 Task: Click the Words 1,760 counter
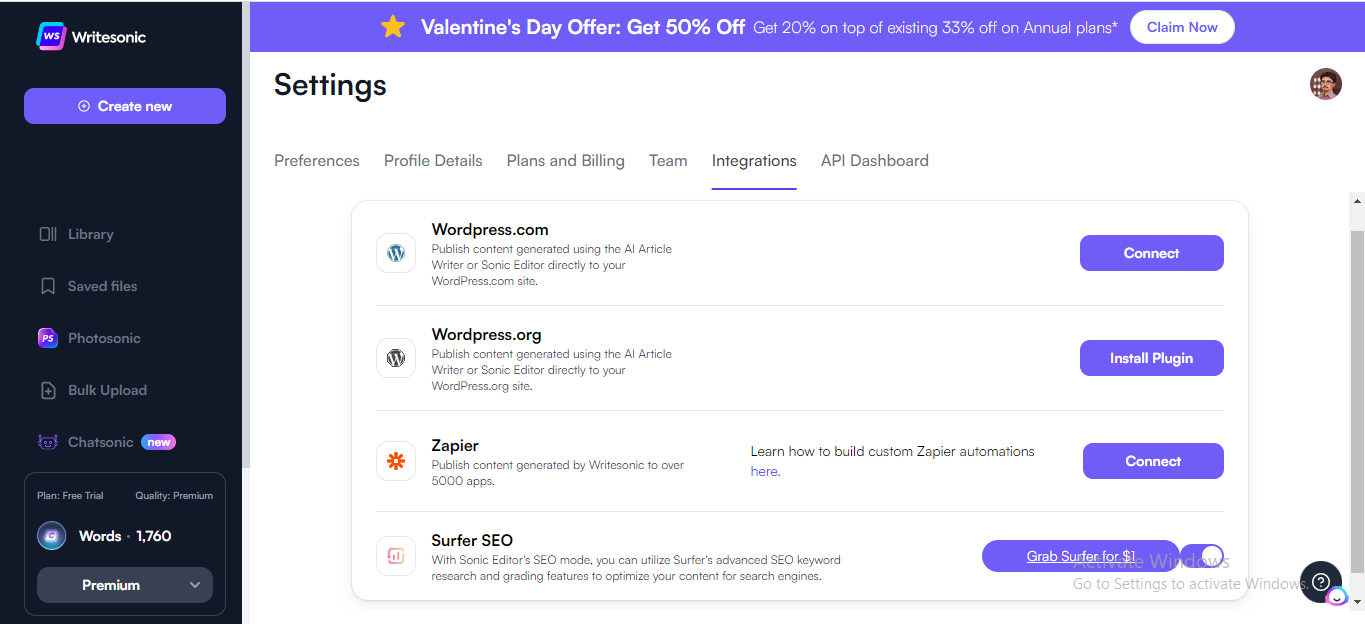click(x=125, y=536)
